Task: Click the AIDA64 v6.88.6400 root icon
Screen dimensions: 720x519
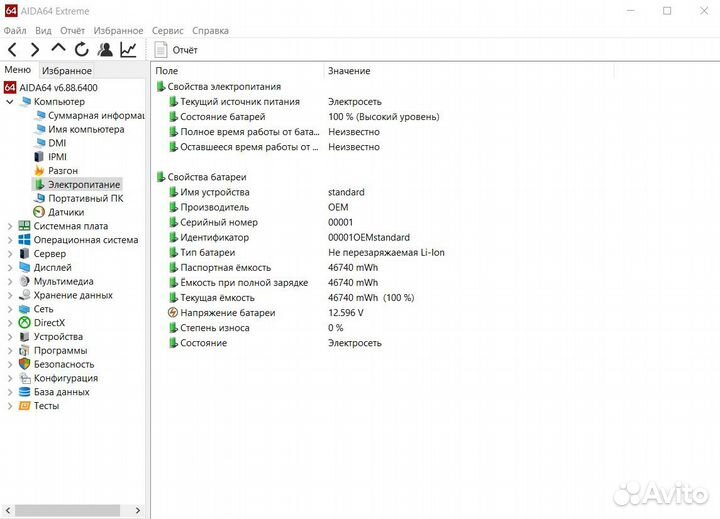Action: pos(10,87)
